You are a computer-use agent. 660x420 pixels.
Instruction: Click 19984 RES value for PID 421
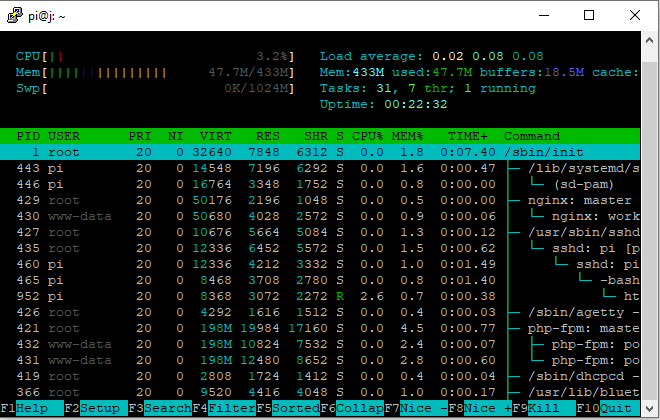click(260, 328)
